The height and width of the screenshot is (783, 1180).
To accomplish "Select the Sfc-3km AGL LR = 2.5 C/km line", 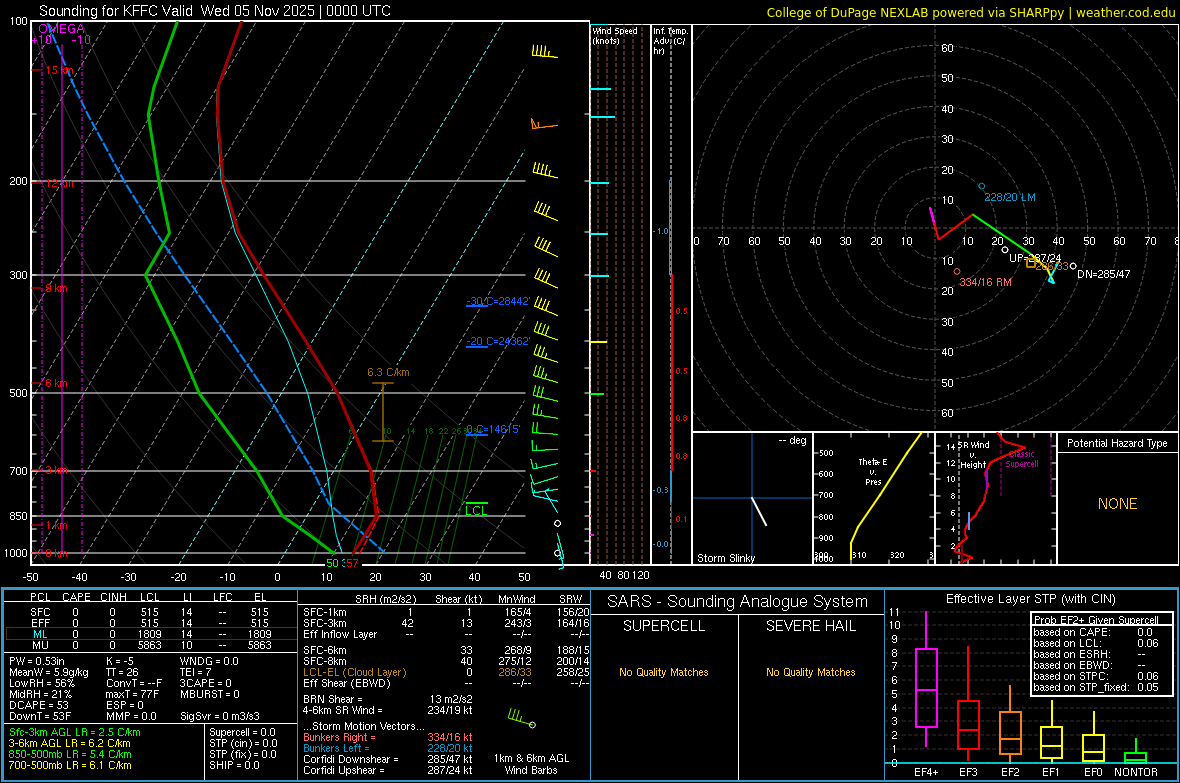I will 75,732.
